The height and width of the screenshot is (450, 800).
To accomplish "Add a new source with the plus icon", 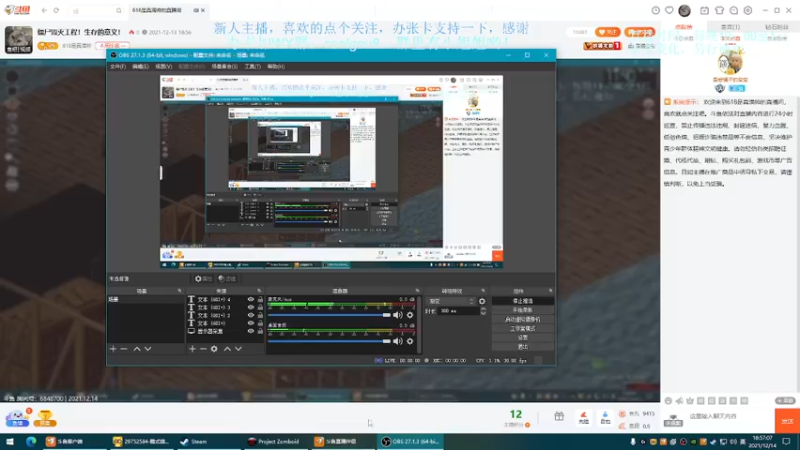I will coord(192,349).
